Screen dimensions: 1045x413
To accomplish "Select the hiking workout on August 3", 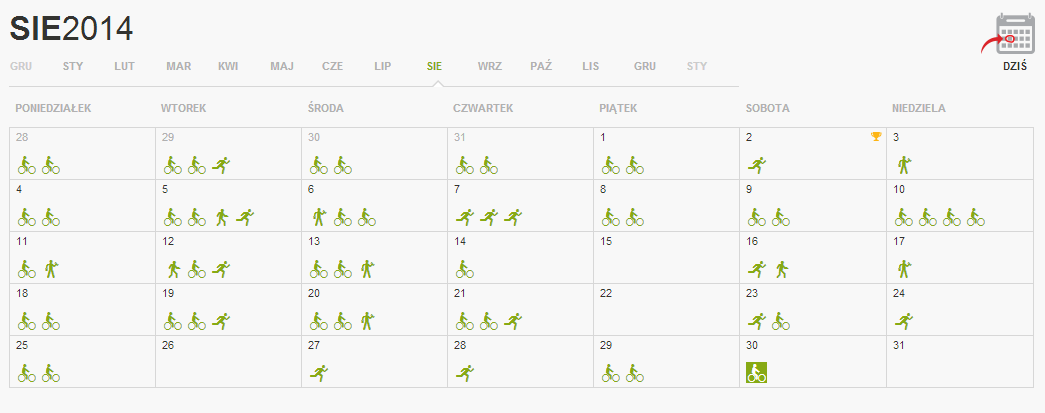I will 904,165.
